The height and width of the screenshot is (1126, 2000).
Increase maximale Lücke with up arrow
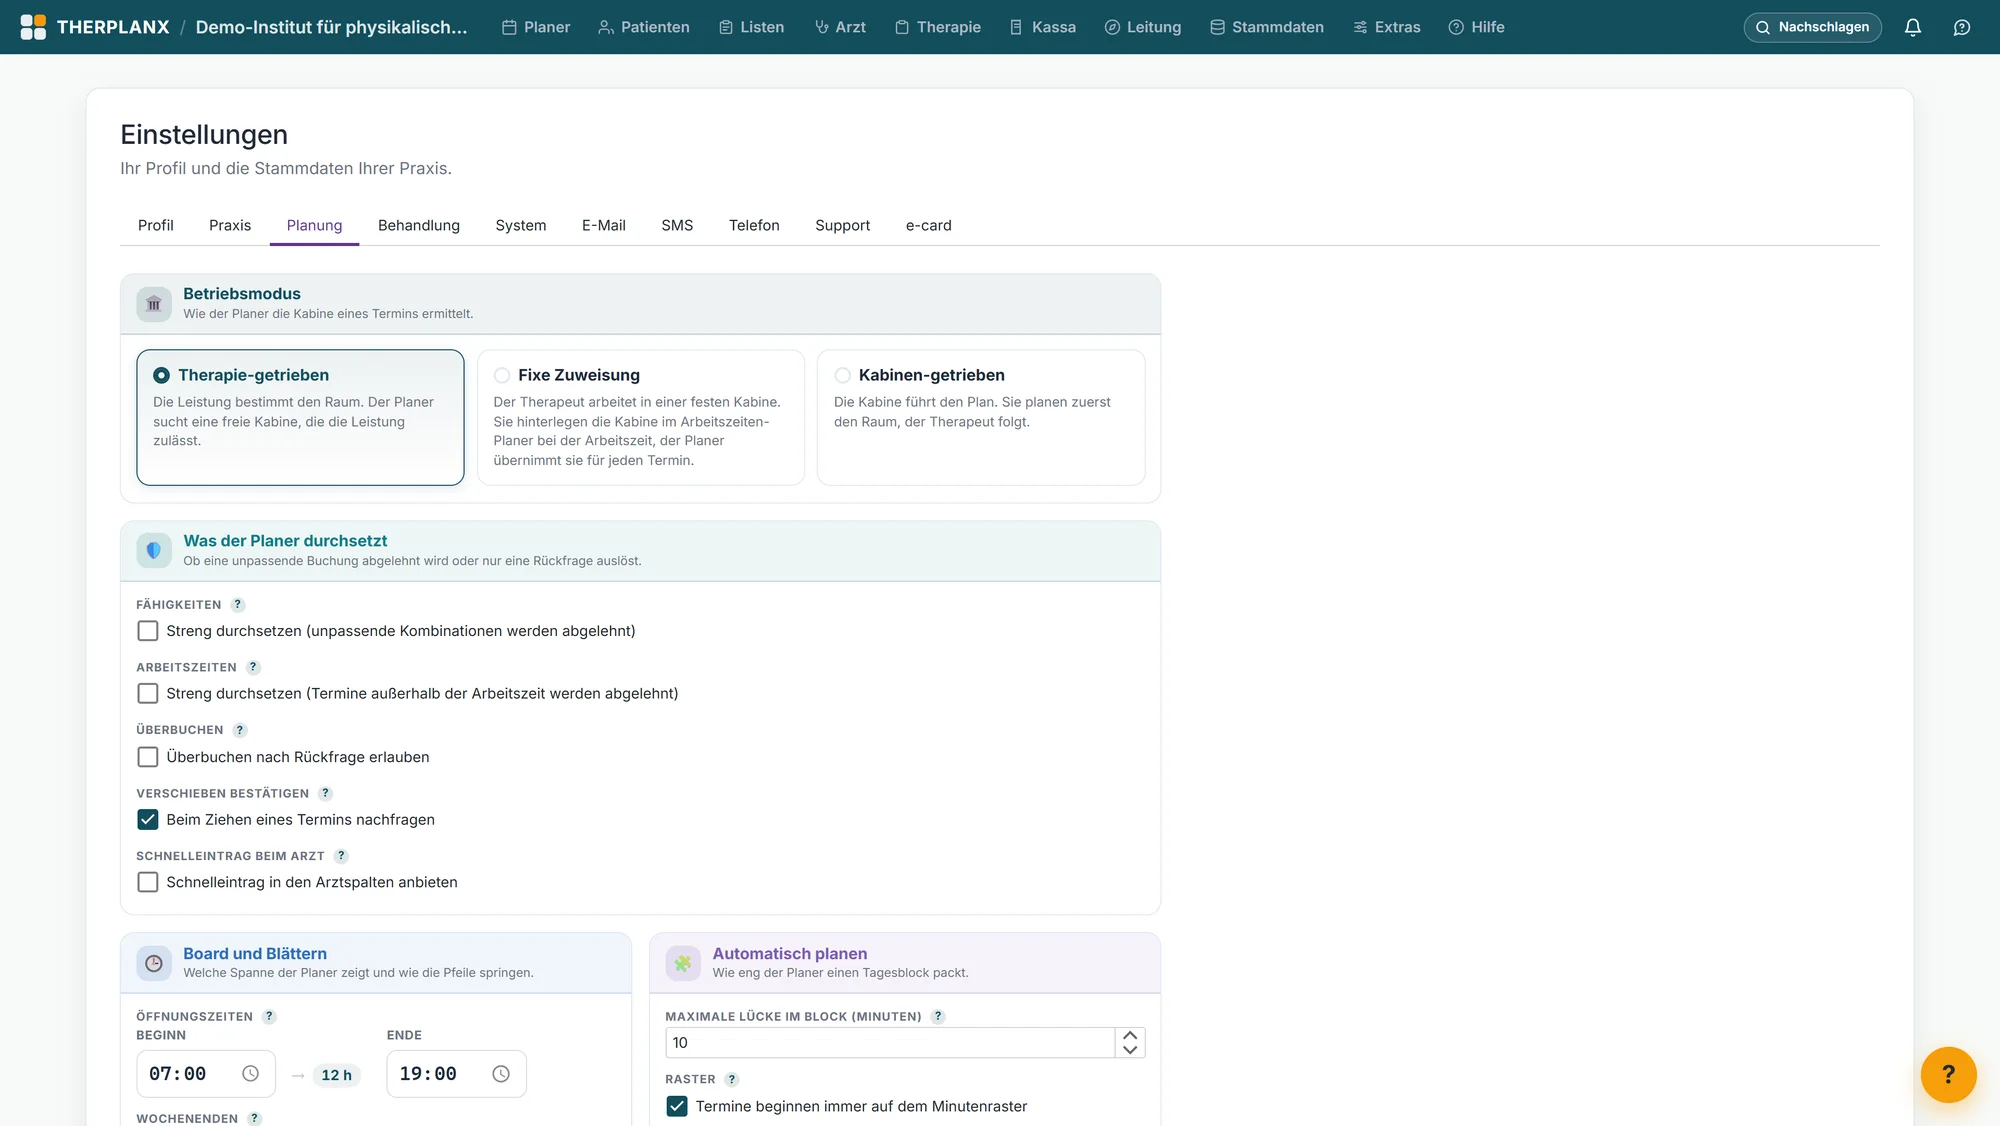1130,1036
